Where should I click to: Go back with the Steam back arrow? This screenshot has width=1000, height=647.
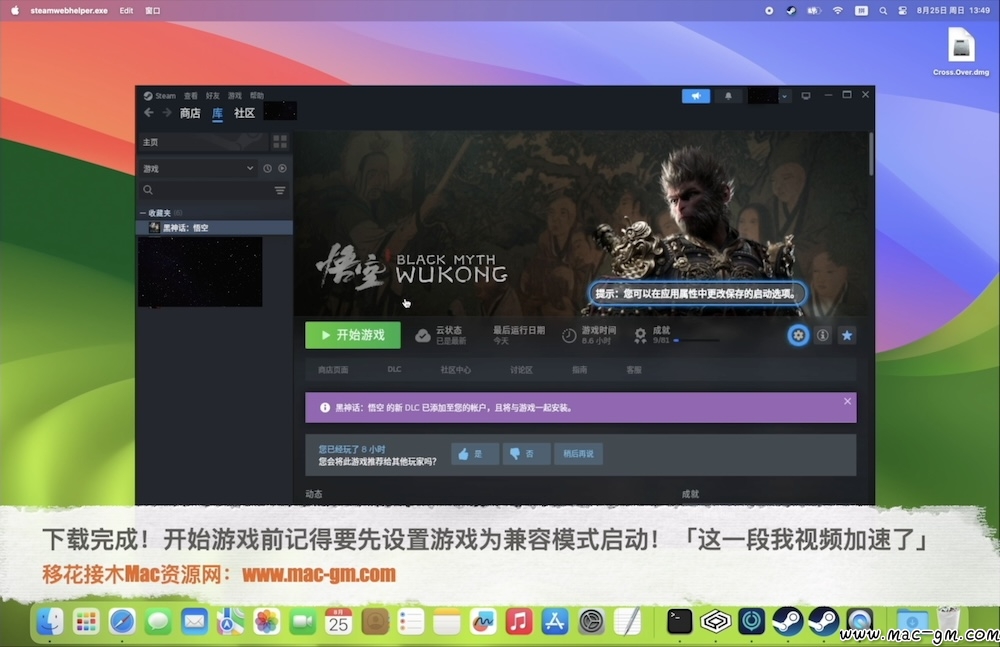(149, 113)
